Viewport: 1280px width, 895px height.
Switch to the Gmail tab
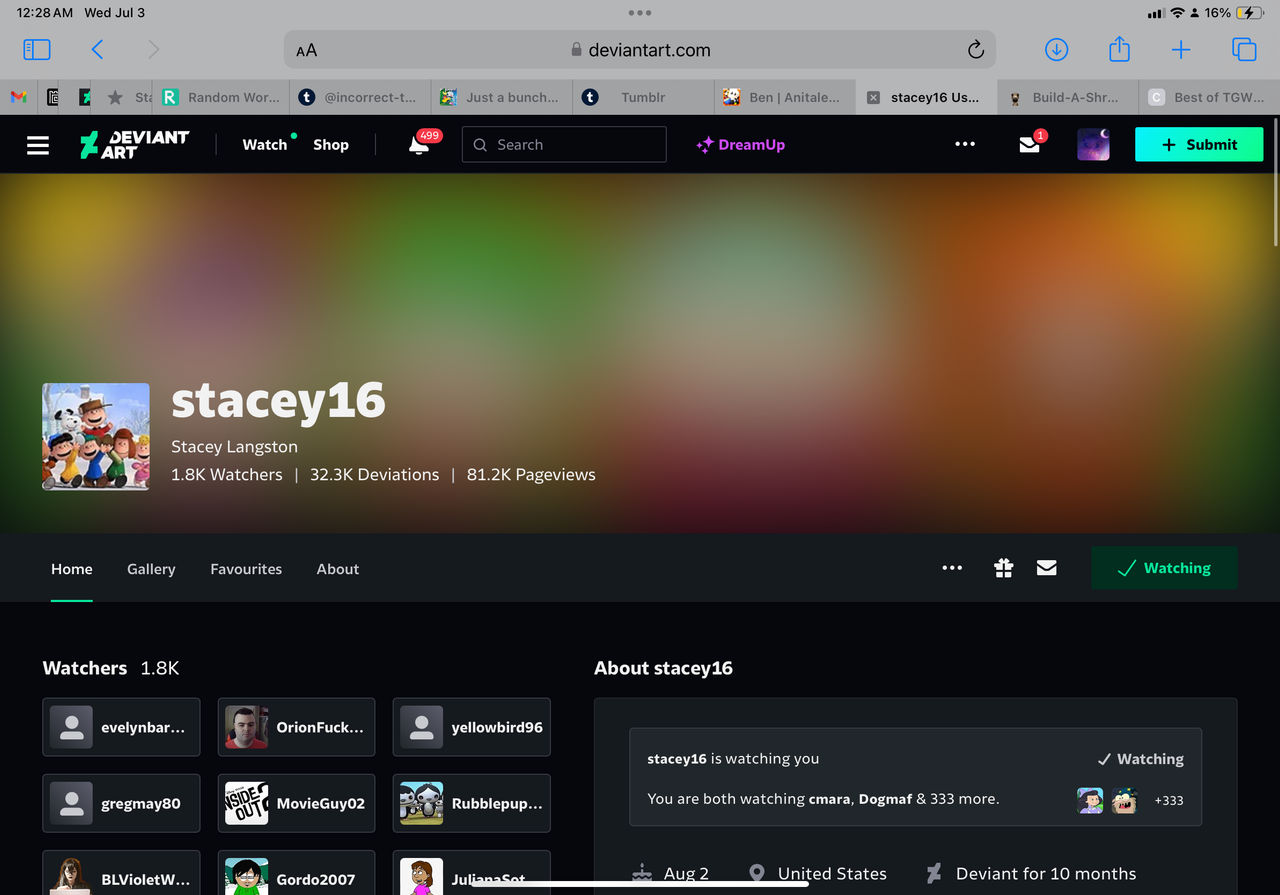coord(18,97)
